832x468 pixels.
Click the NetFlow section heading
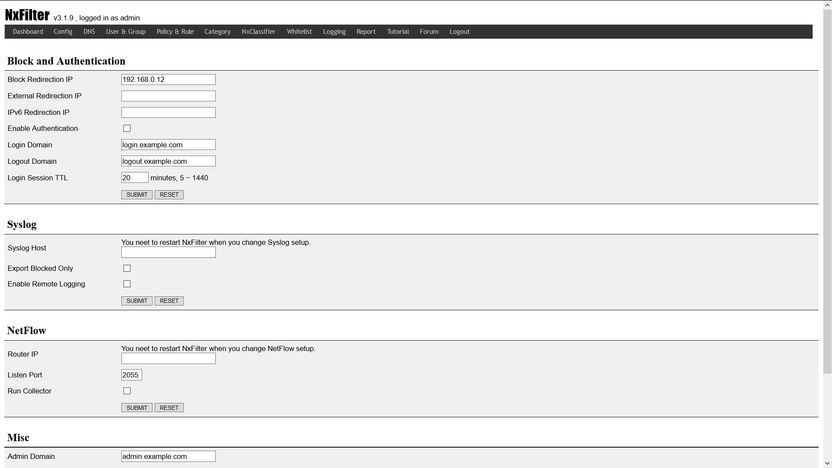(x=27, y=331)
